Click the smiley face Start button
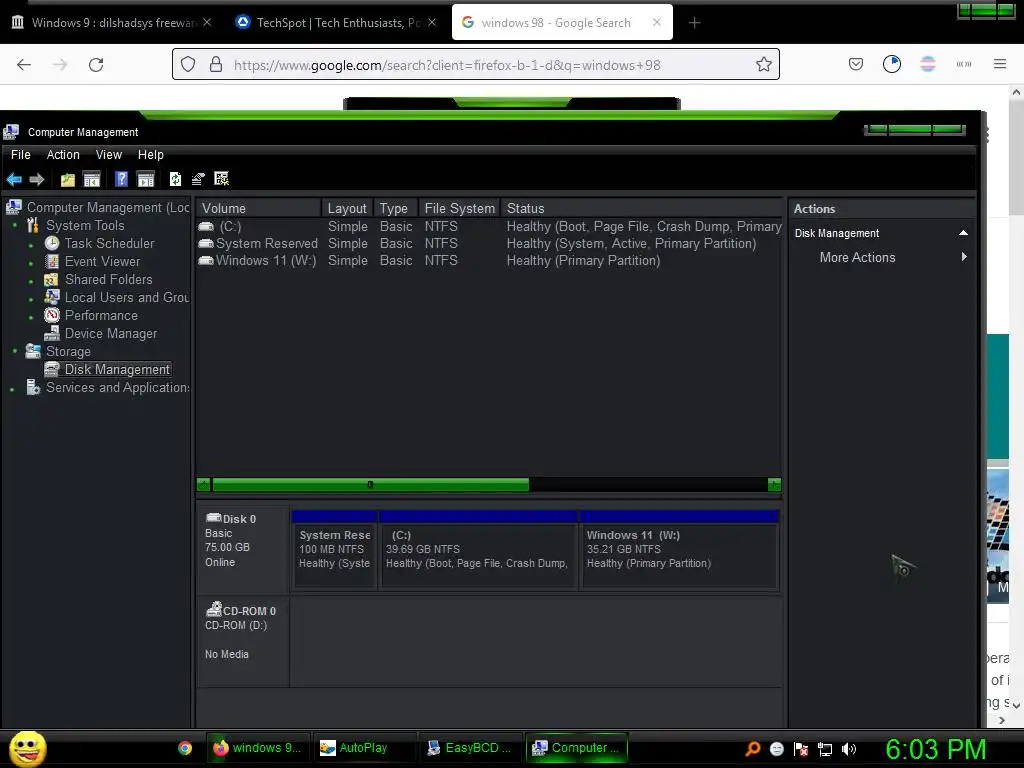The width and height of the screenshot is (1024, 768). tap(27, 748)
